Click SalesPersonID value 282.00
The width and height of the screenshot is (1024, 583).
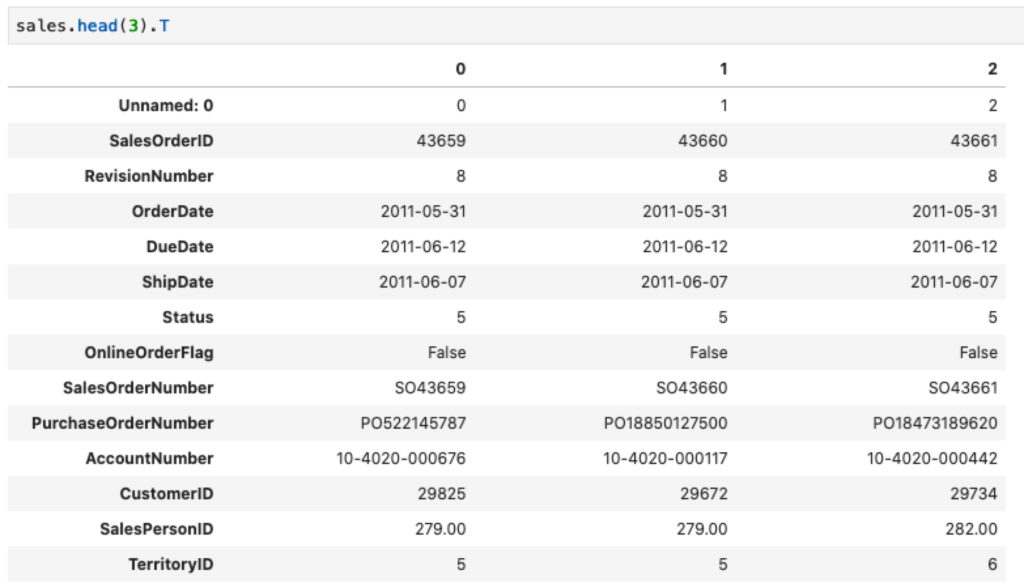(x=971, y=529)
